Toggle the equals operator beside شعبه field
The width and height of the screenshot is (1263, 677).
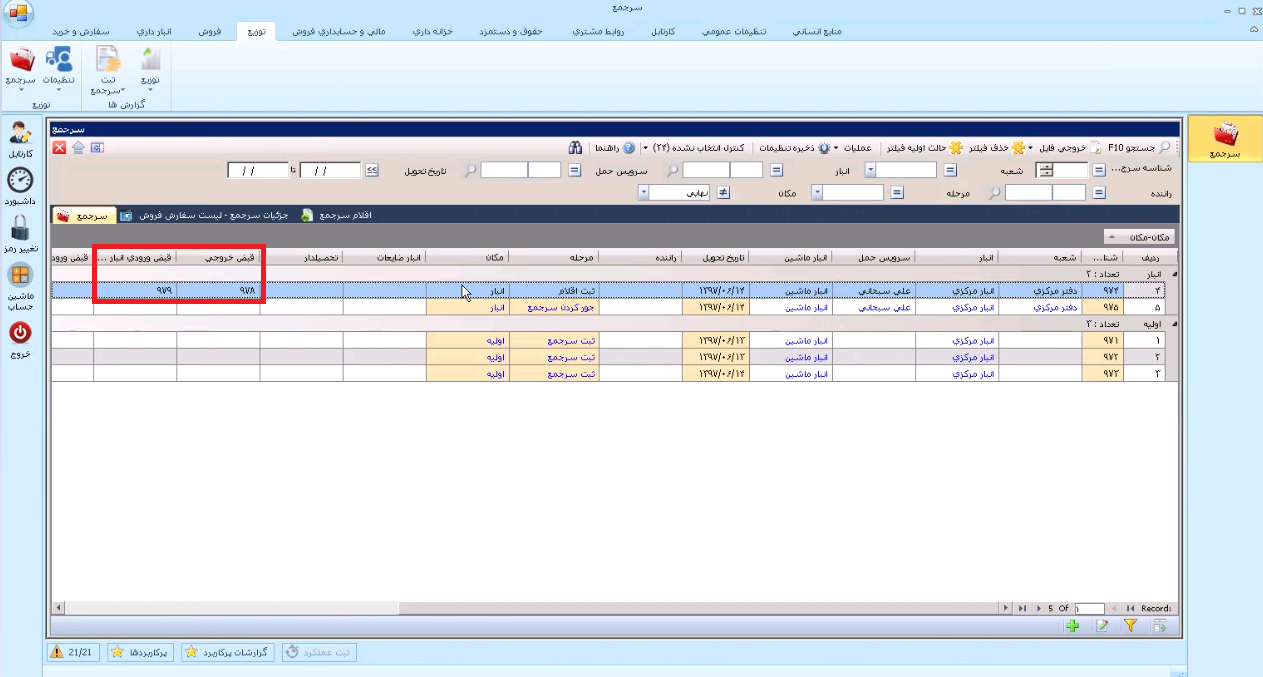point(950,170)
